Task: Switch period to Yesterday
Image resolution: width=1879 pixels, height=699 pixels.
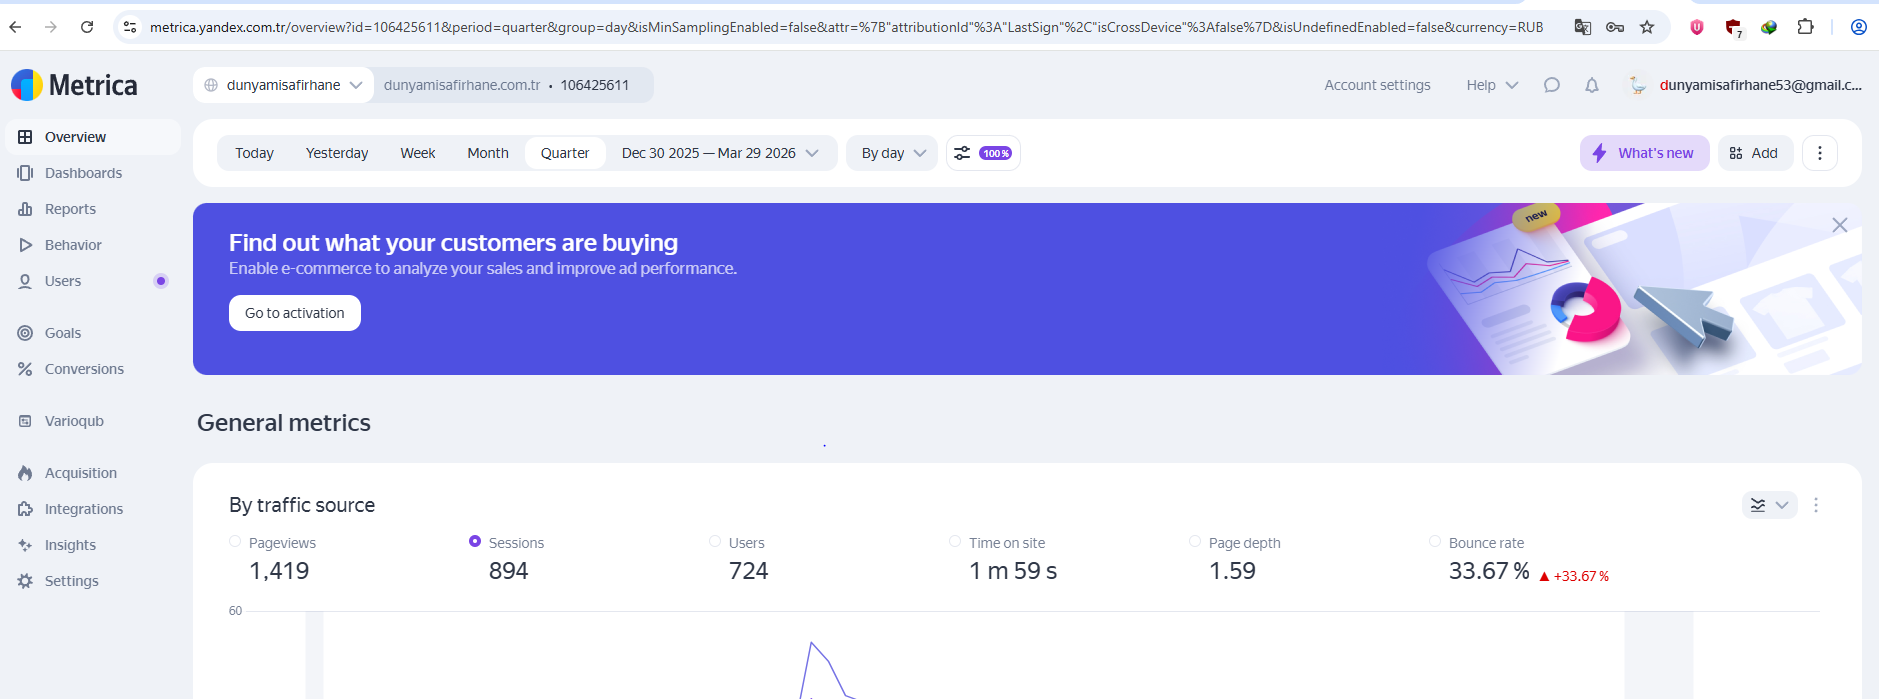Action: pos(337,153)
